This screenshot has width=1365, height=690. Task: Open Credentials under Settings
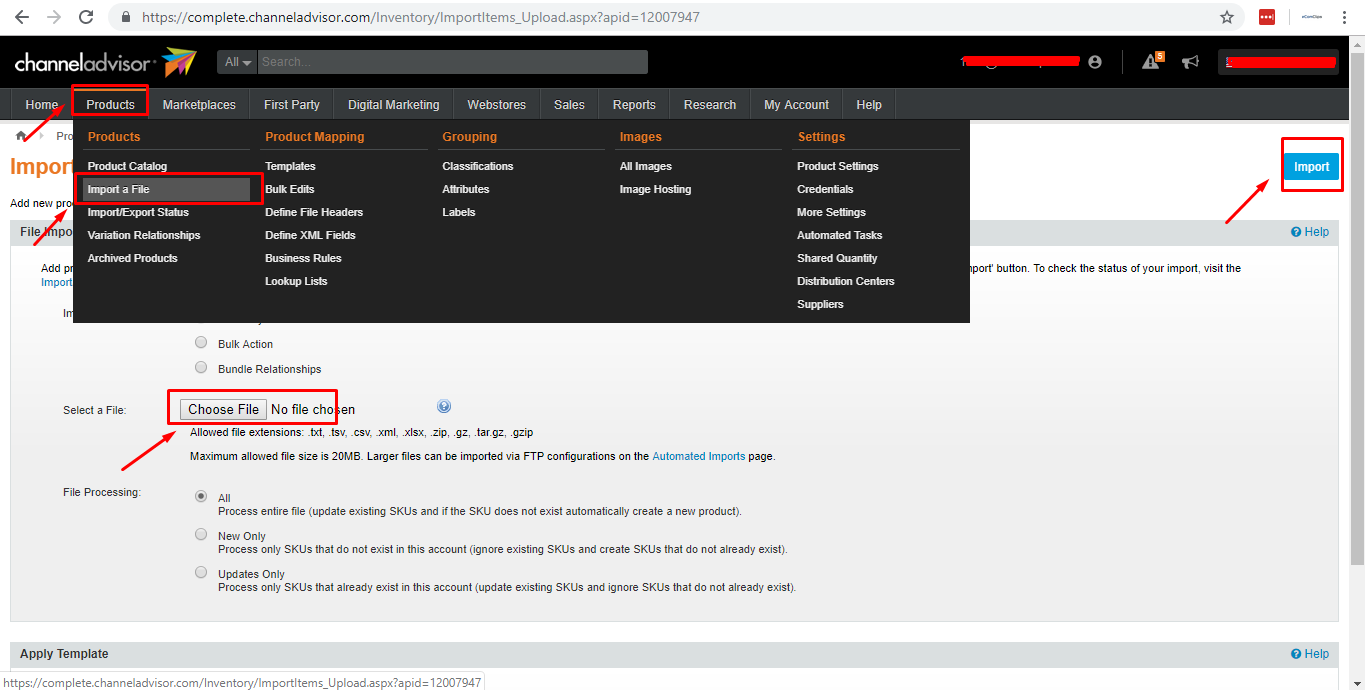[825, 189]
